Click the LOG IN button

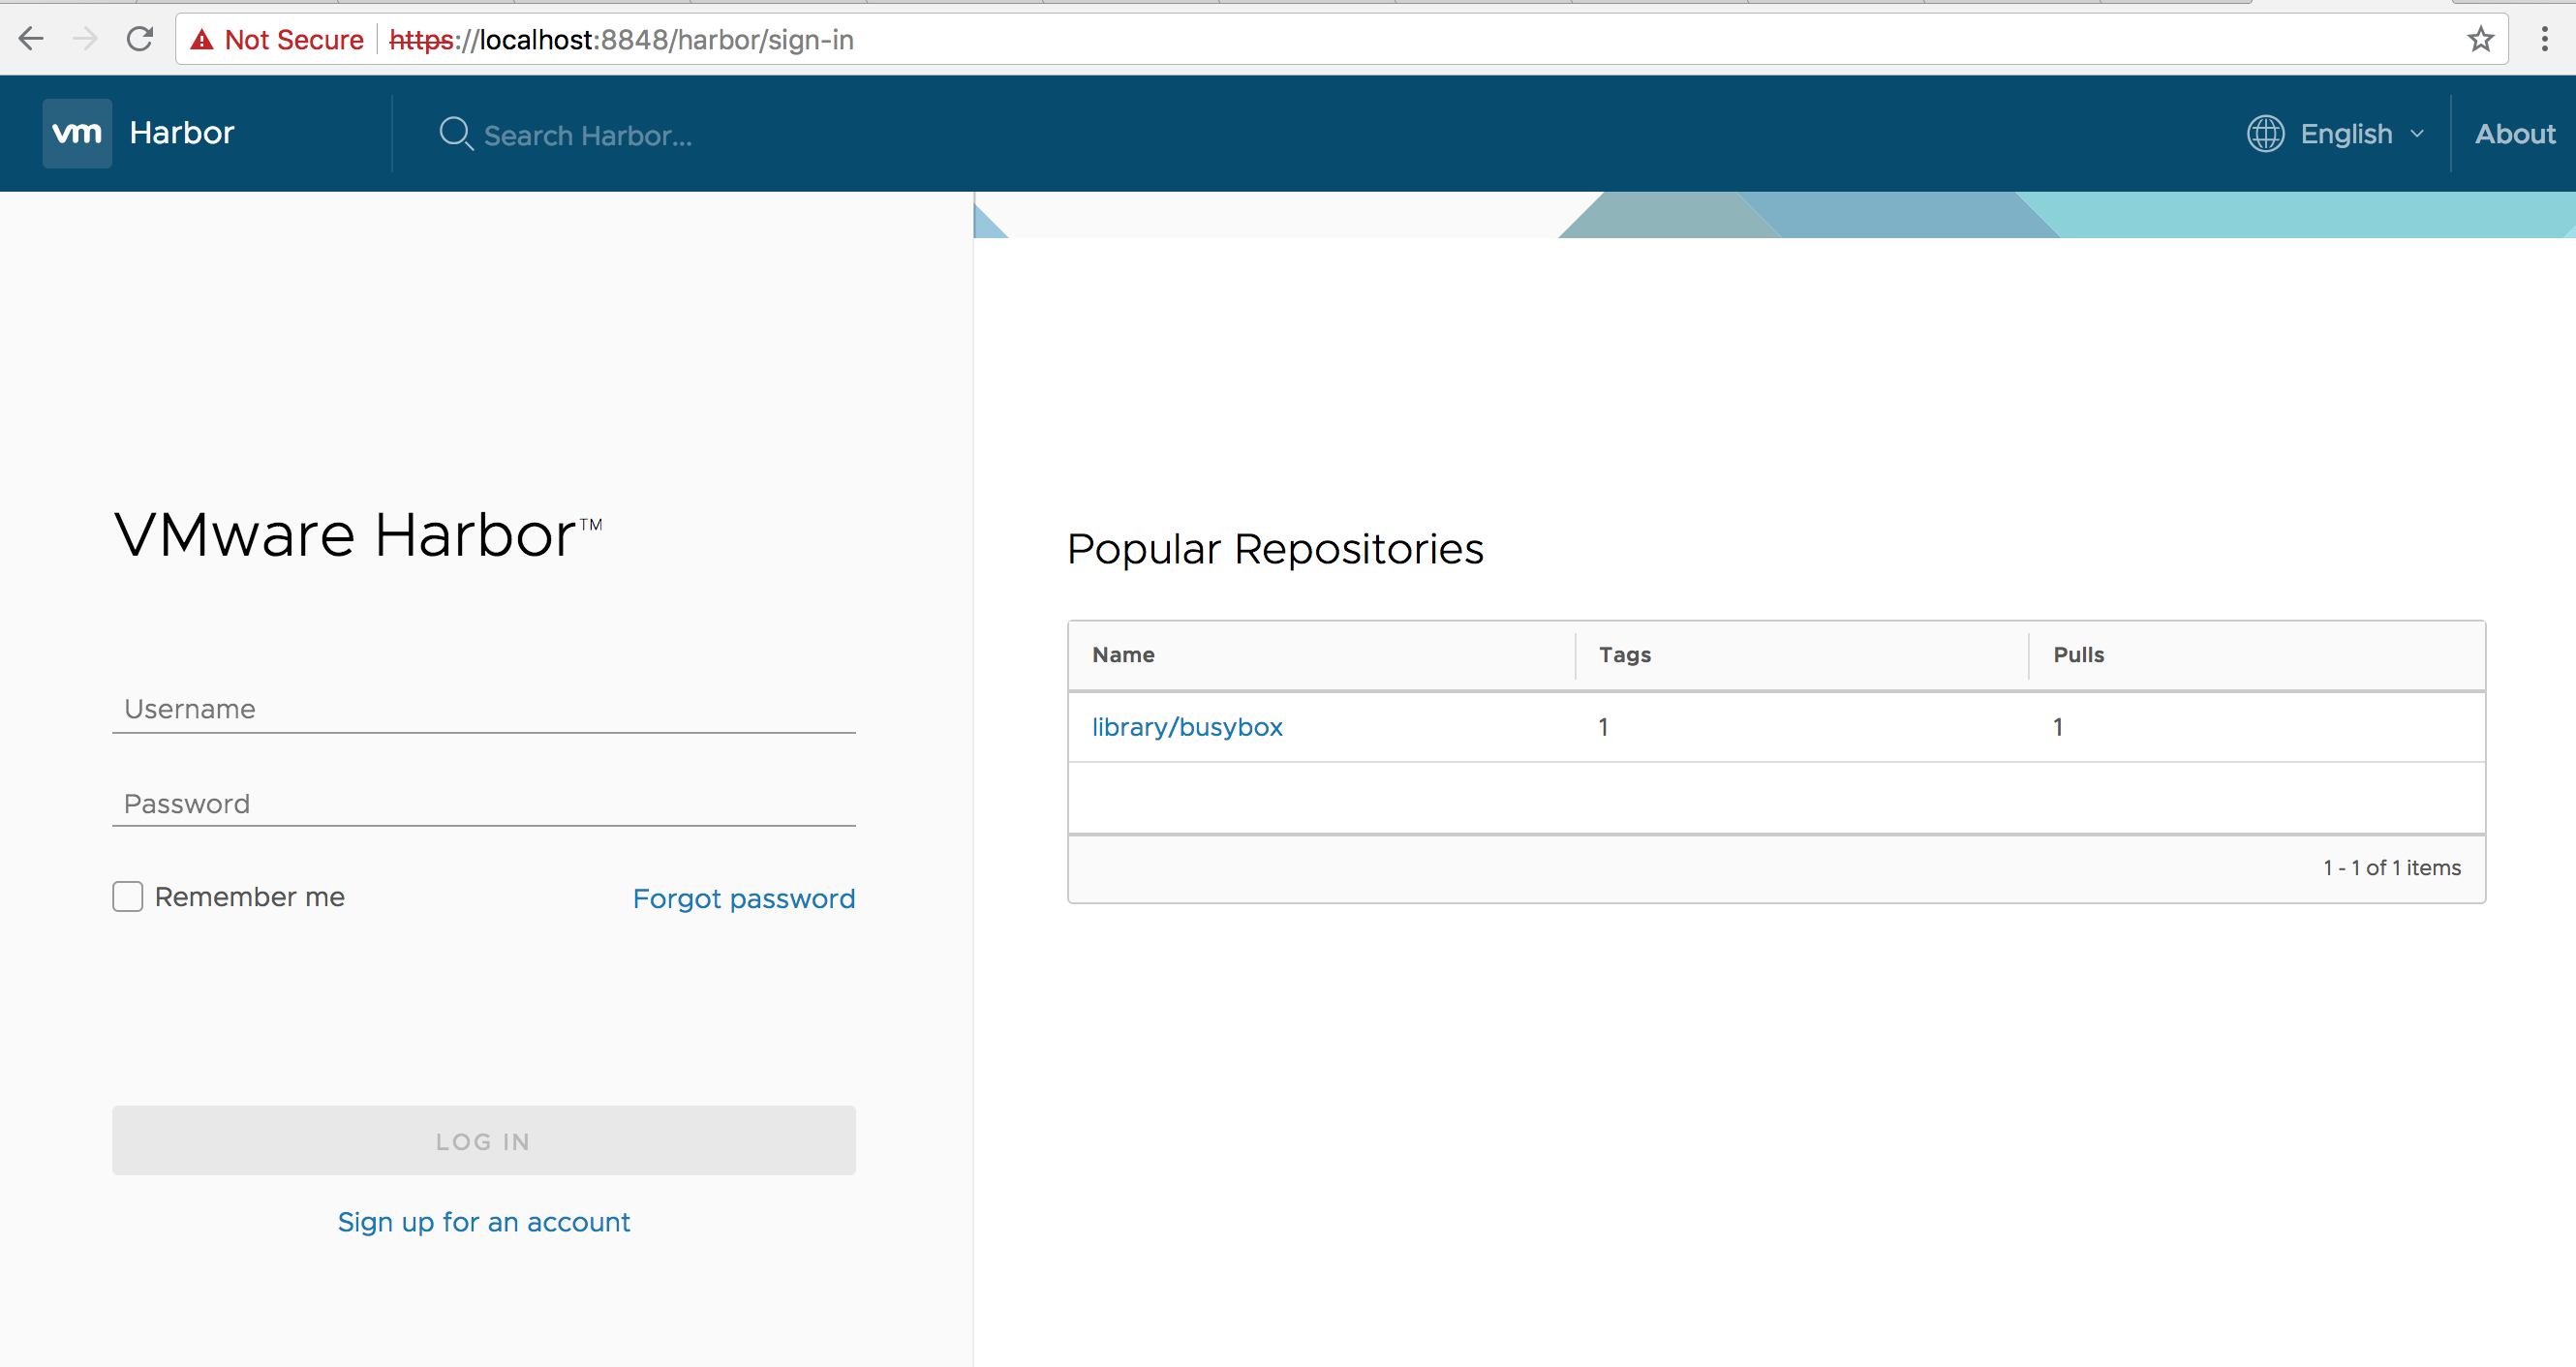[x=484, y=1140]
